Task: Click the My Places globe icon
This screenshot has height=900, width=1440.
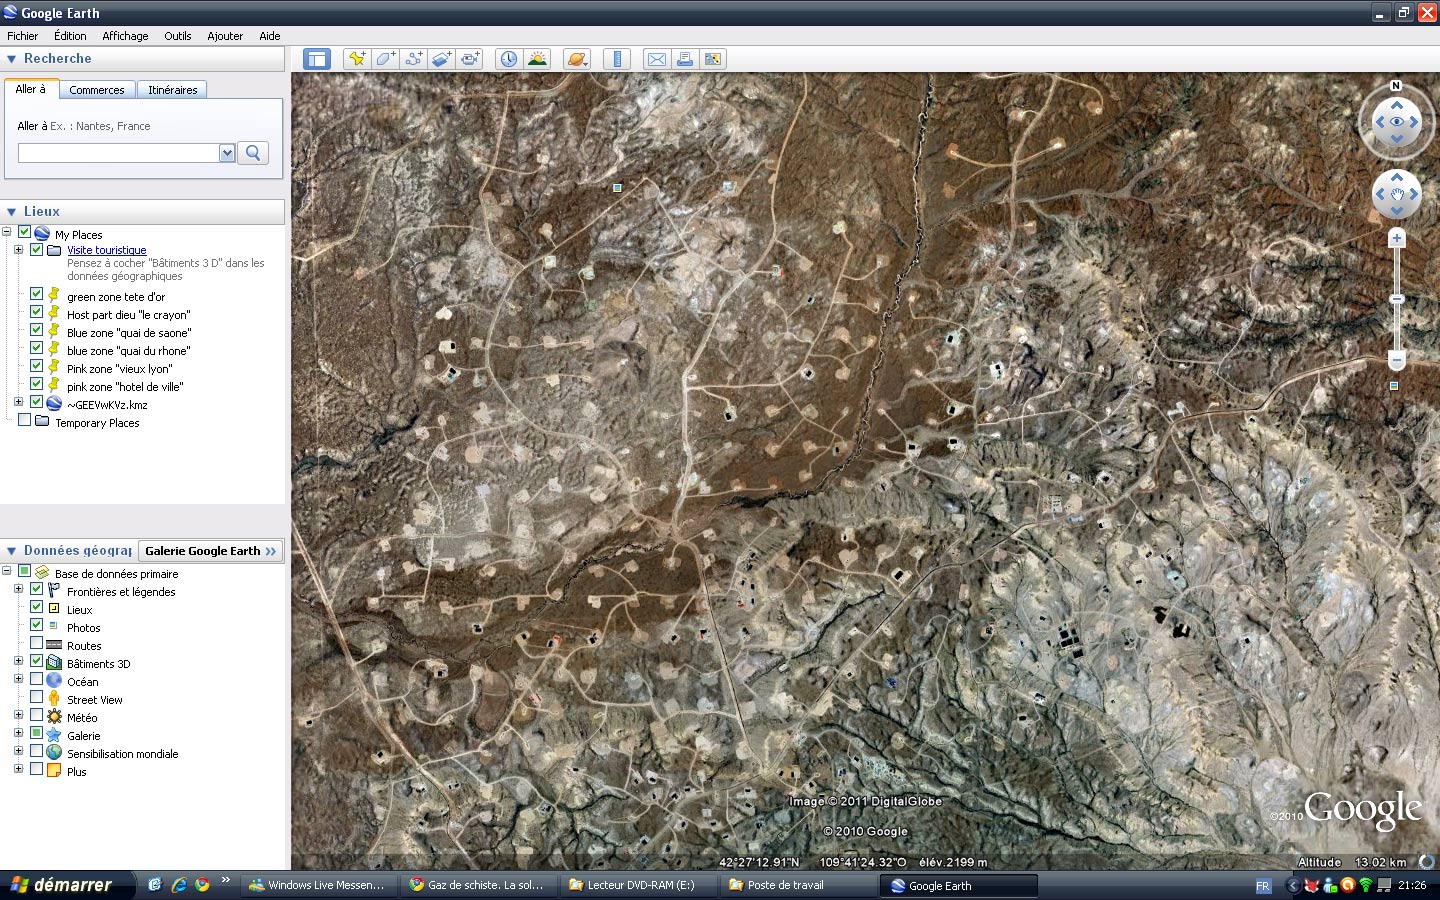Action: coord(42,233)
